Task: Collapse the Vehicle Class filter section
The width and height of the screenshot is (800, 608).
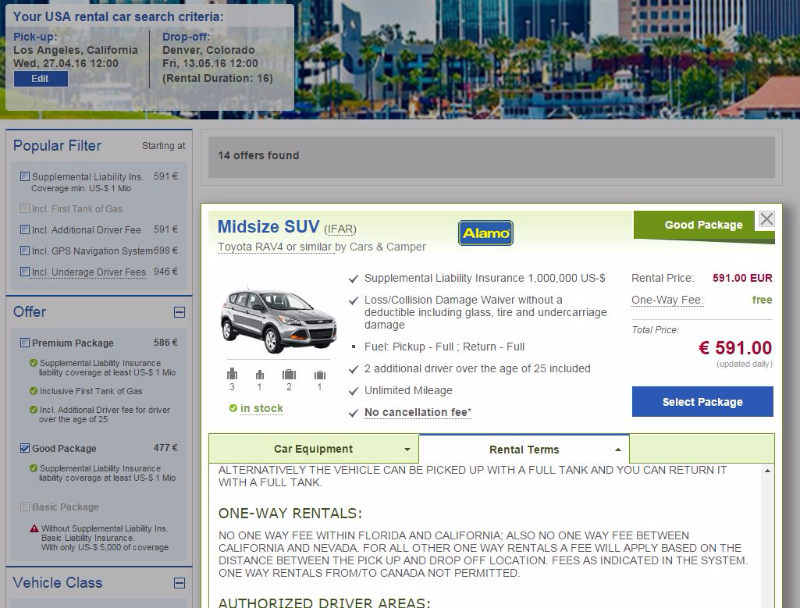Action: pos(179,583)
